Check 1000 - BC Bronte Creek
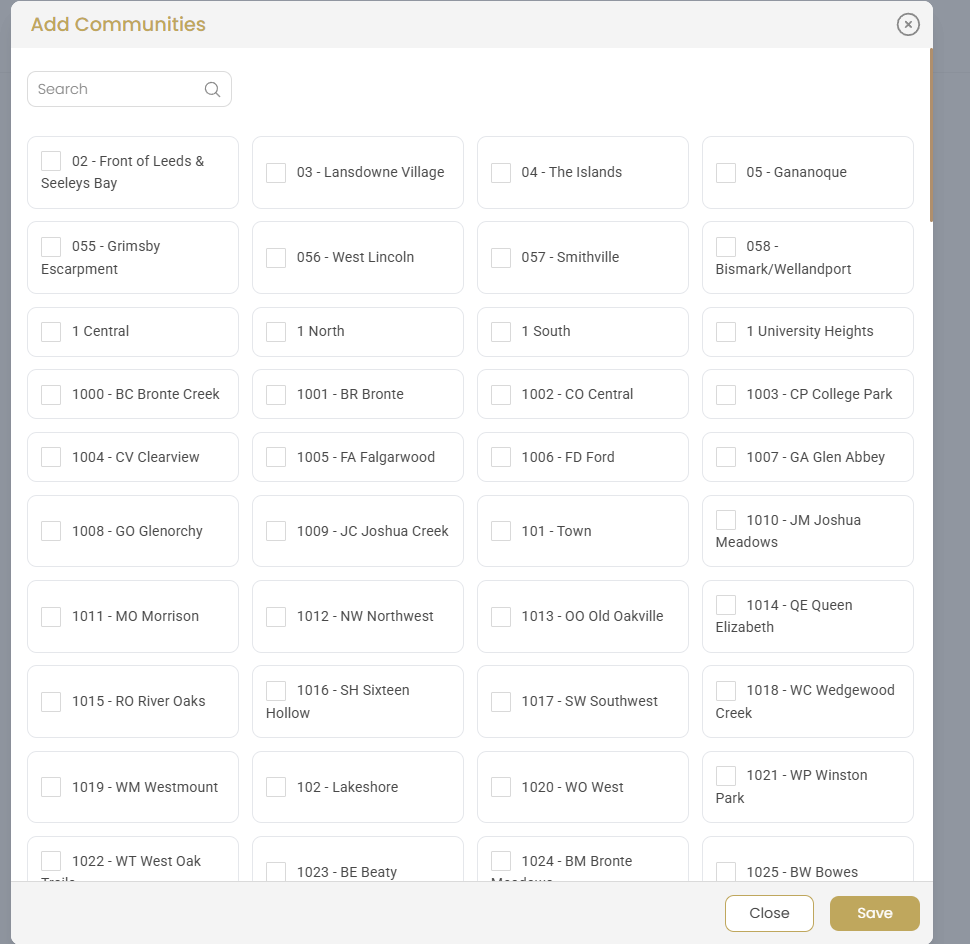 coord(51,394)
